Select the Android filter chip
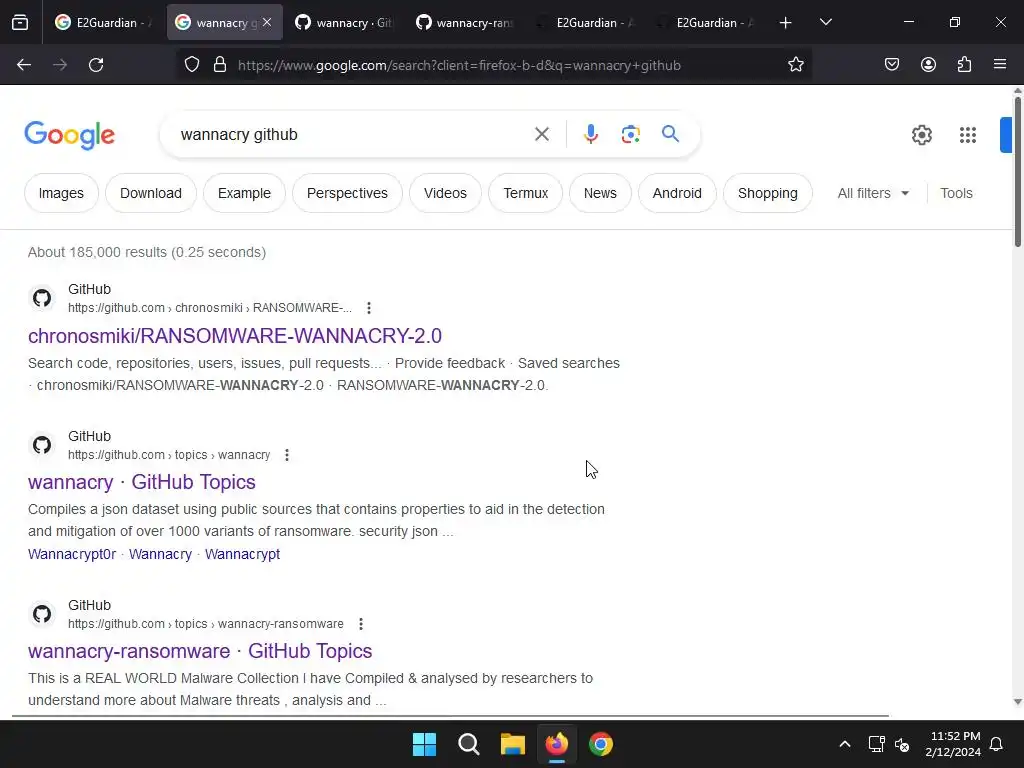The image size is (1024, 768). point(677,193)
